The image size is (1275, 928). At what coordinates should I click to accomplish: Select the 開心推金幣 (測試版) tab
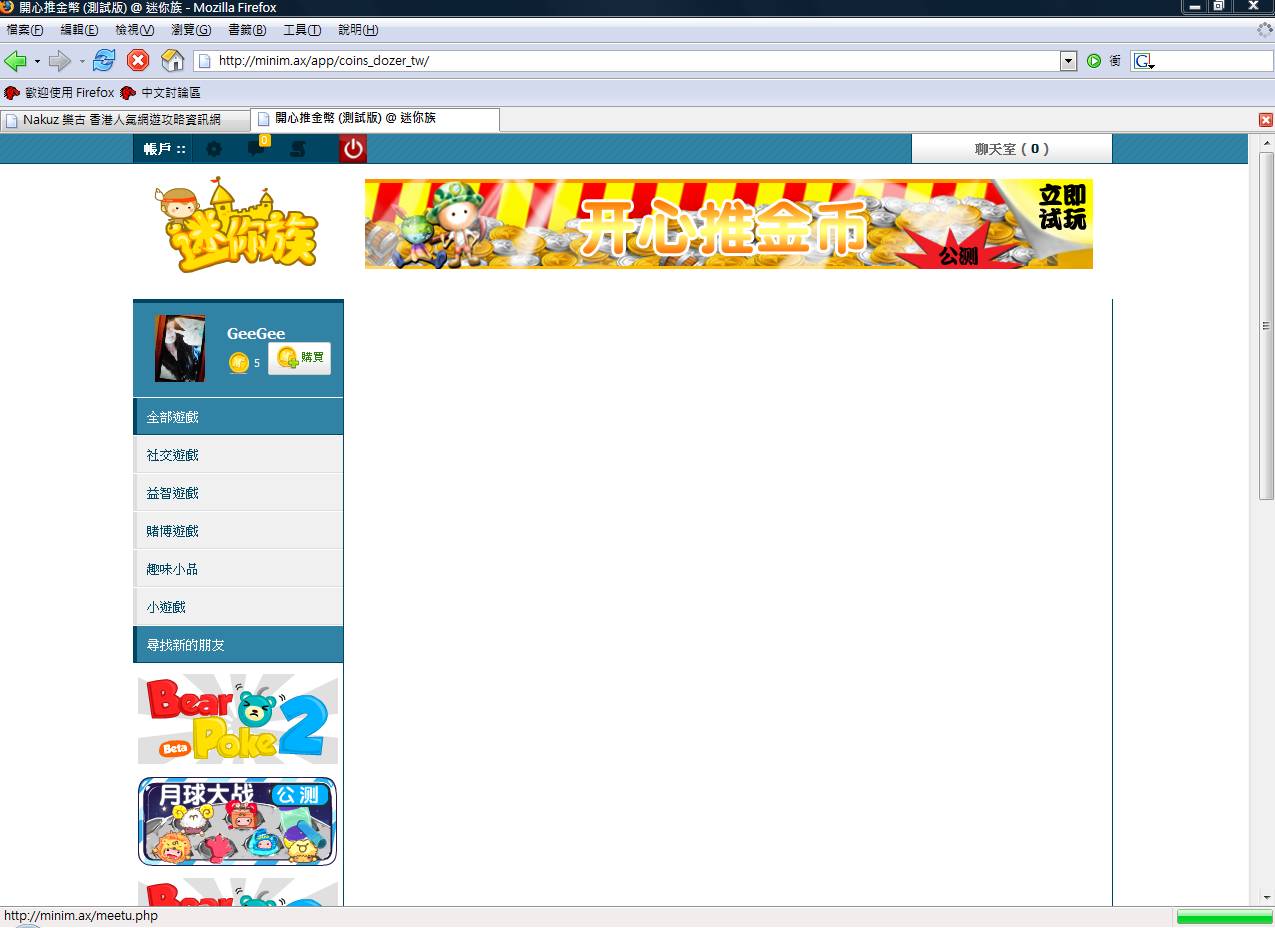click(375, 119)
